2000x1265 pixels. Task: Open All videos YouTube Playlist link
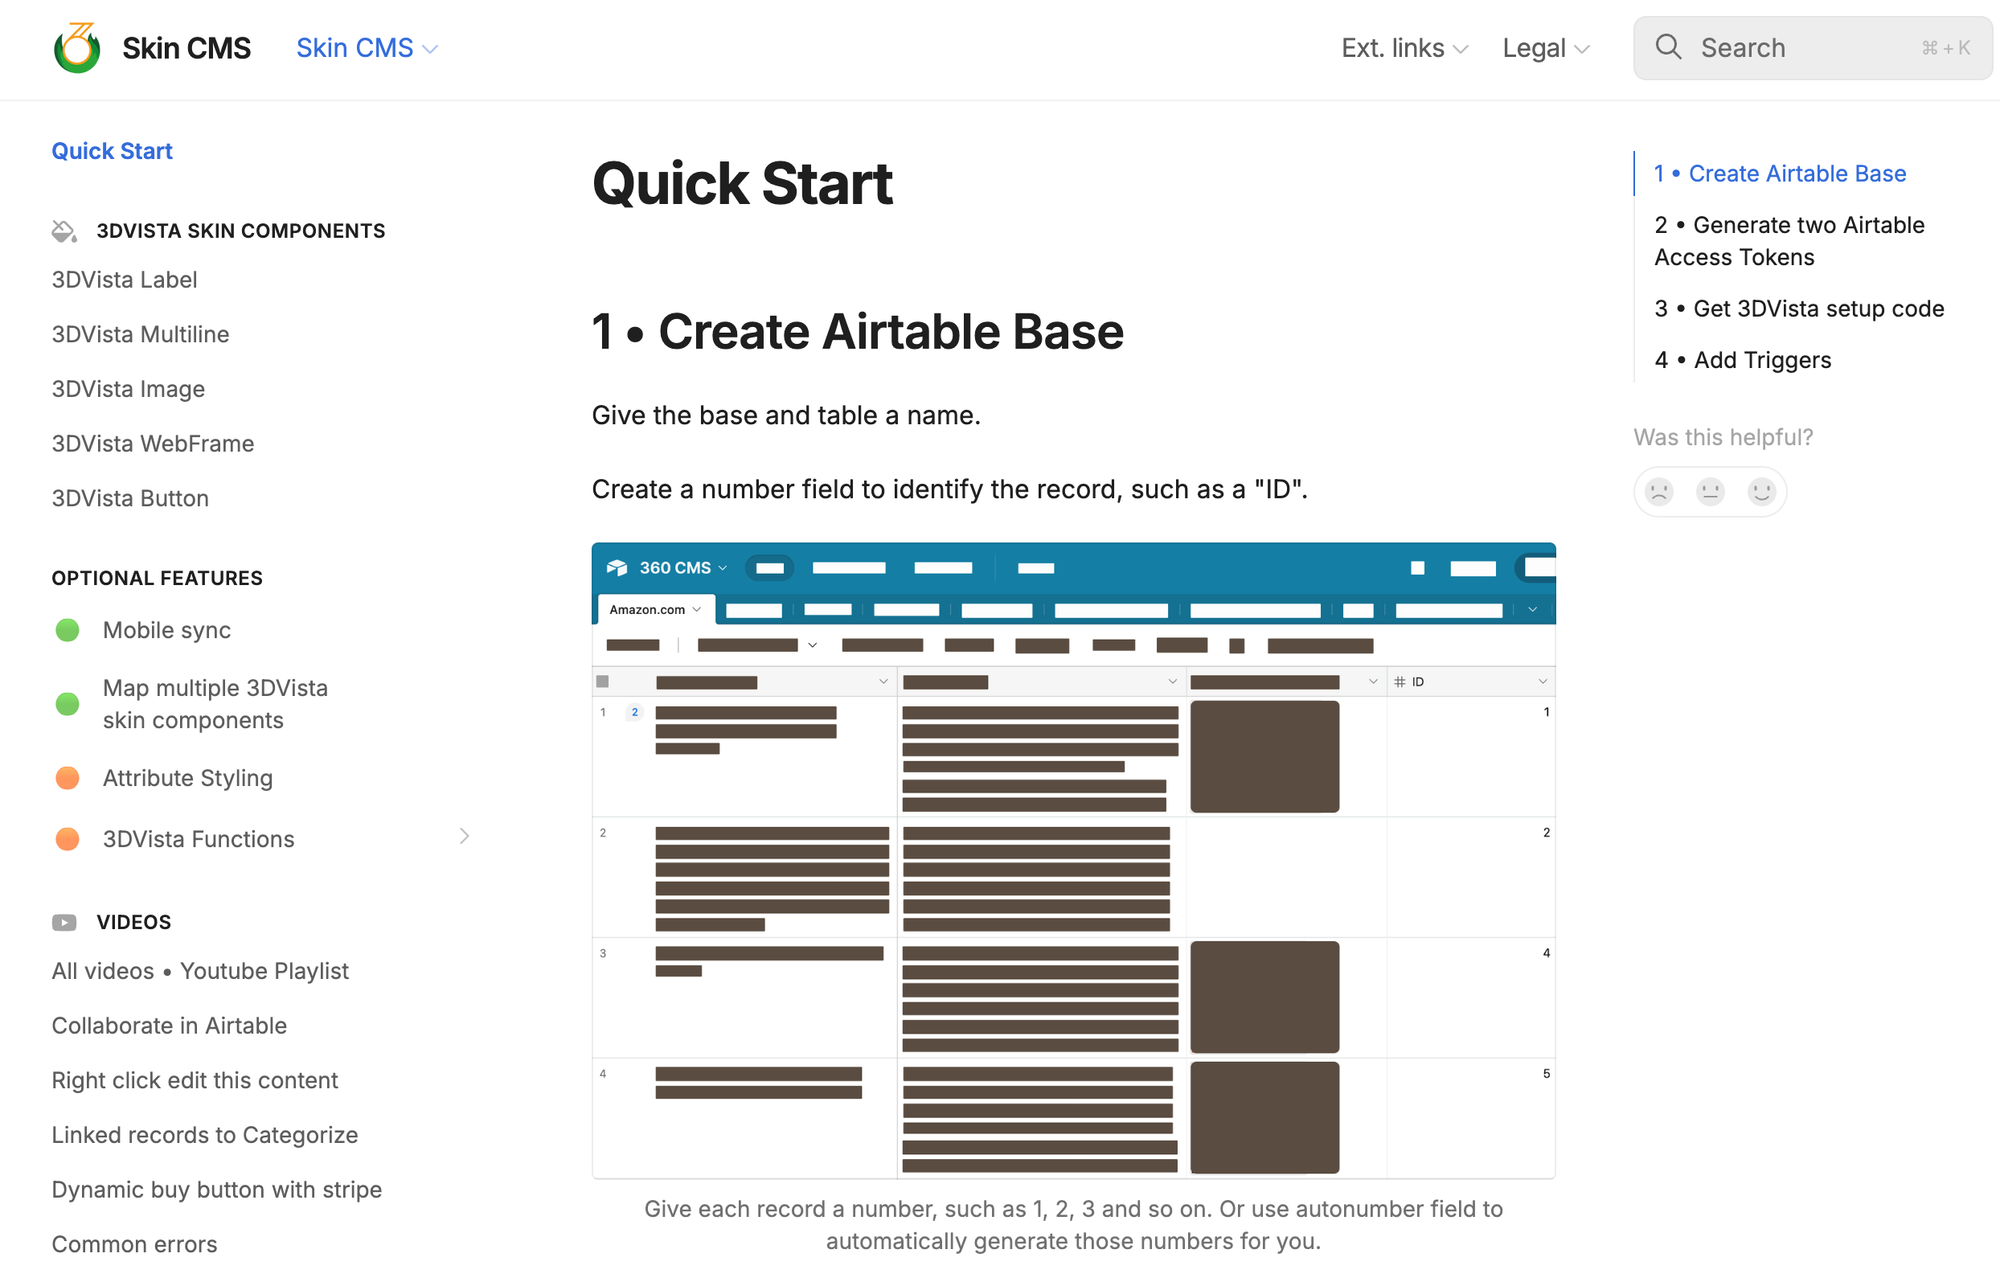pos(201,971)
